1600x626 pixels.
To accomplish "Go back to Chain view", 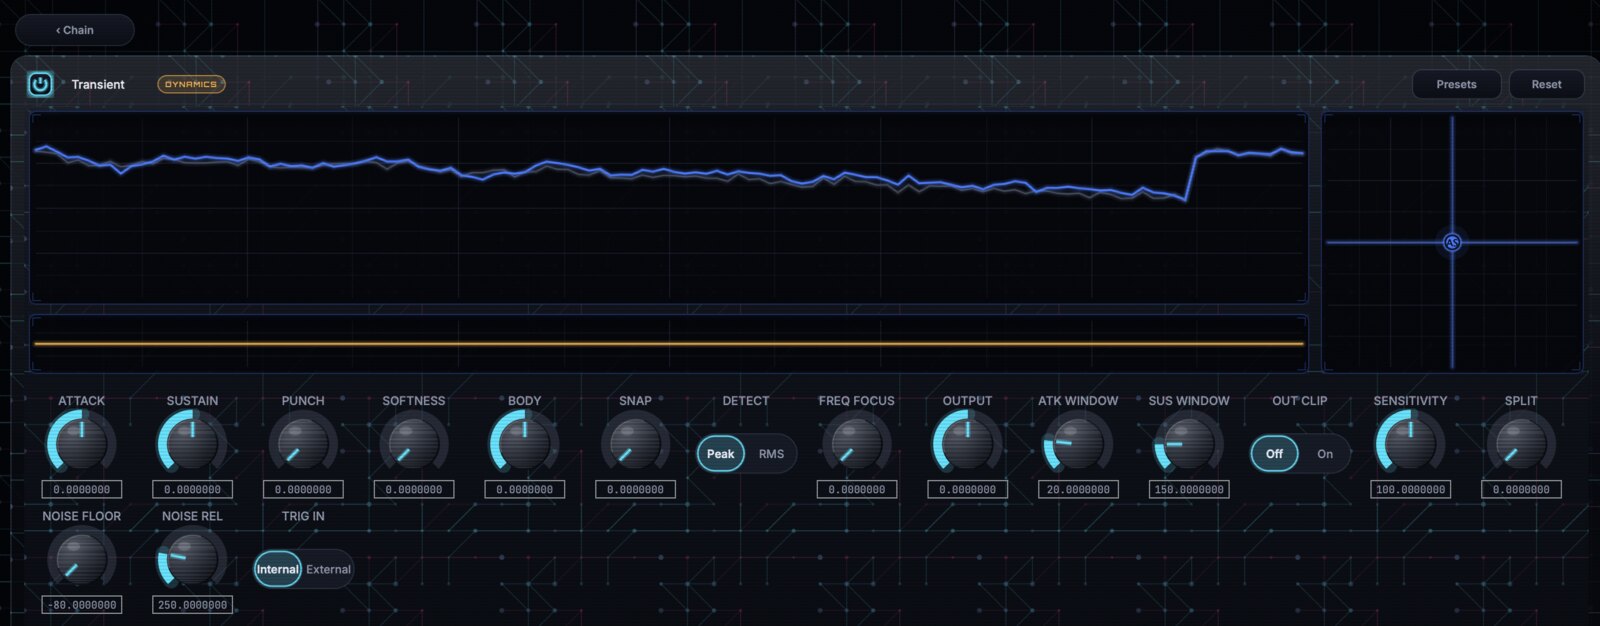I will [x=75, y=30].
